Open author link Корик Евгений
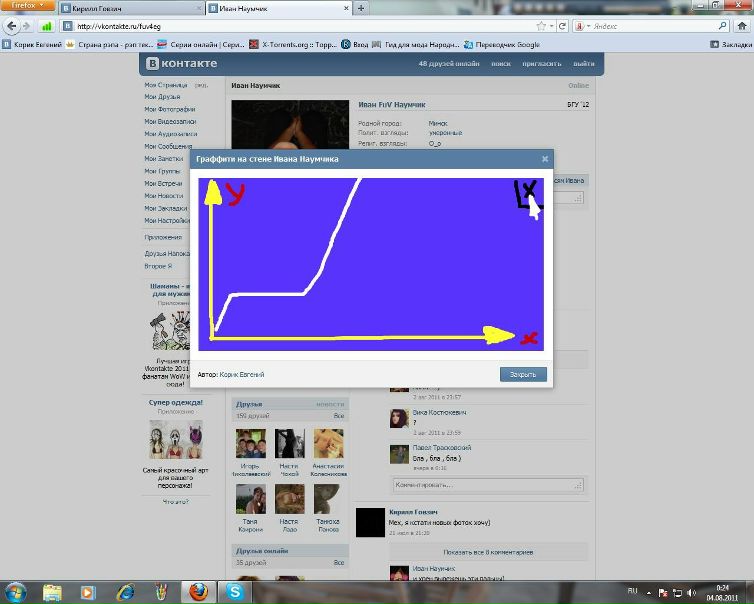Screen dimensions: 754x604 [x=242, y=374]
